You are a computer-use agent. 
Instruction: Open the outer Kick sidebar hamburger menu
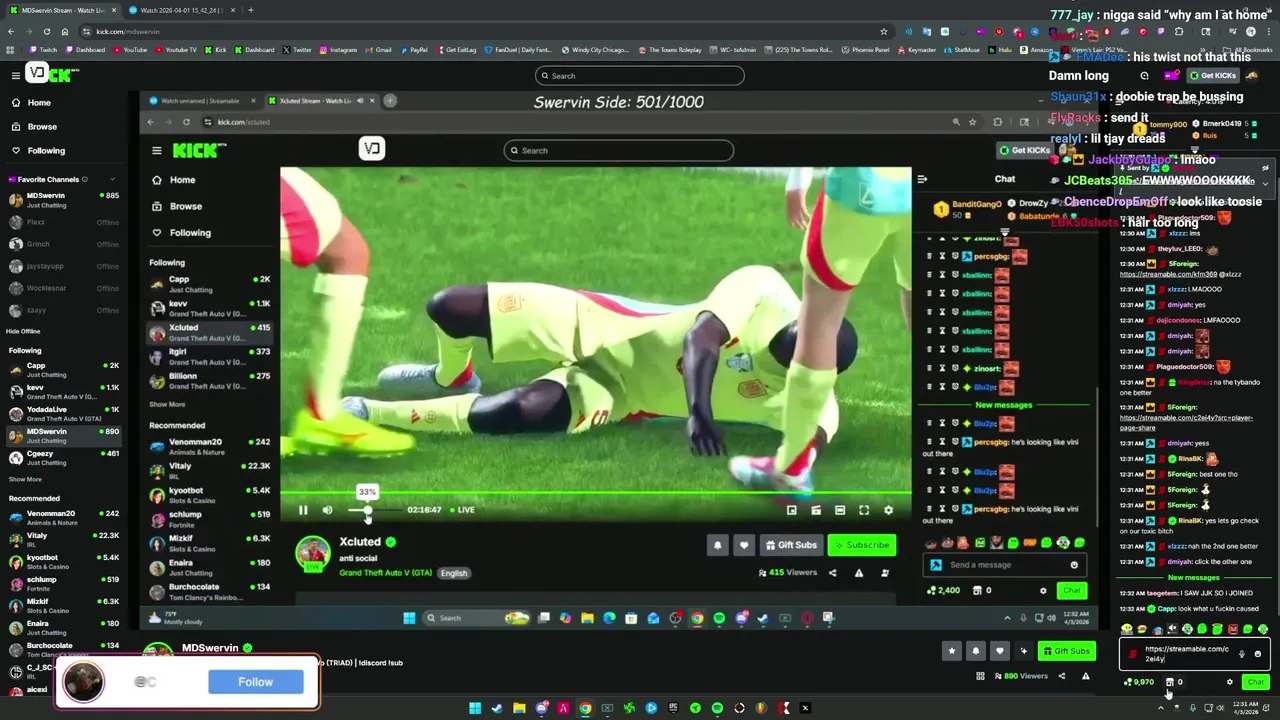15,75
